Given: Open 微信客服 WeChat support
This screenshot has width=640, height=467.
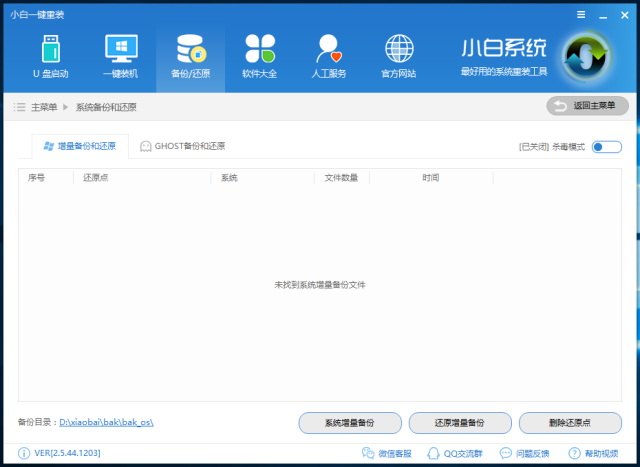Looking at the screenshot, I should pyautogui.click(x=387, y=454).
